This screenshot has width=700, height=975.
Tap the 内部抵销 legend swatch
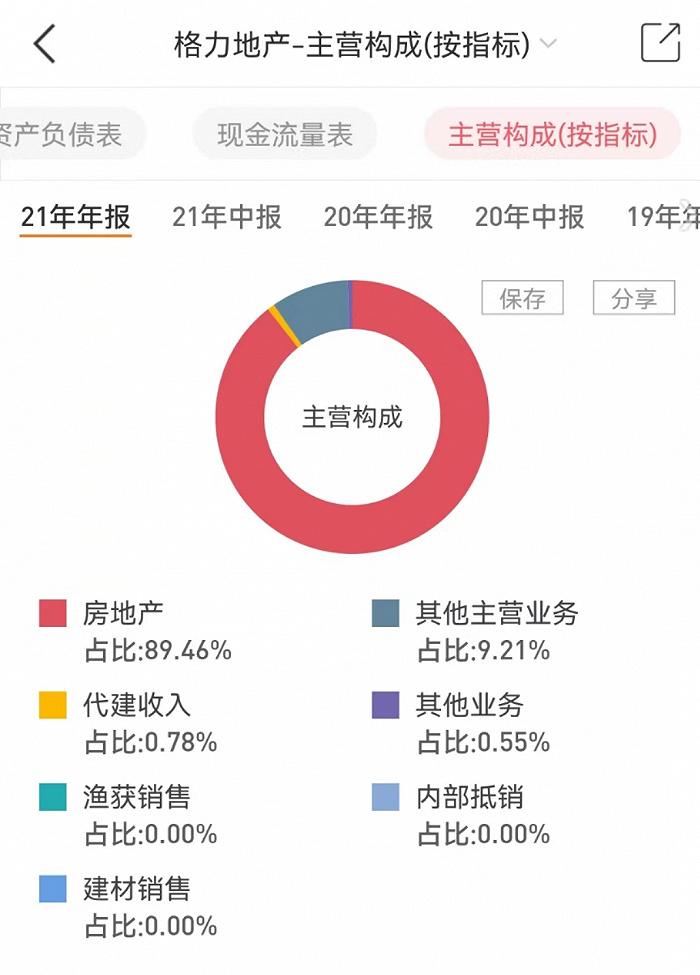pyautogui.click(x=385, y=797)
